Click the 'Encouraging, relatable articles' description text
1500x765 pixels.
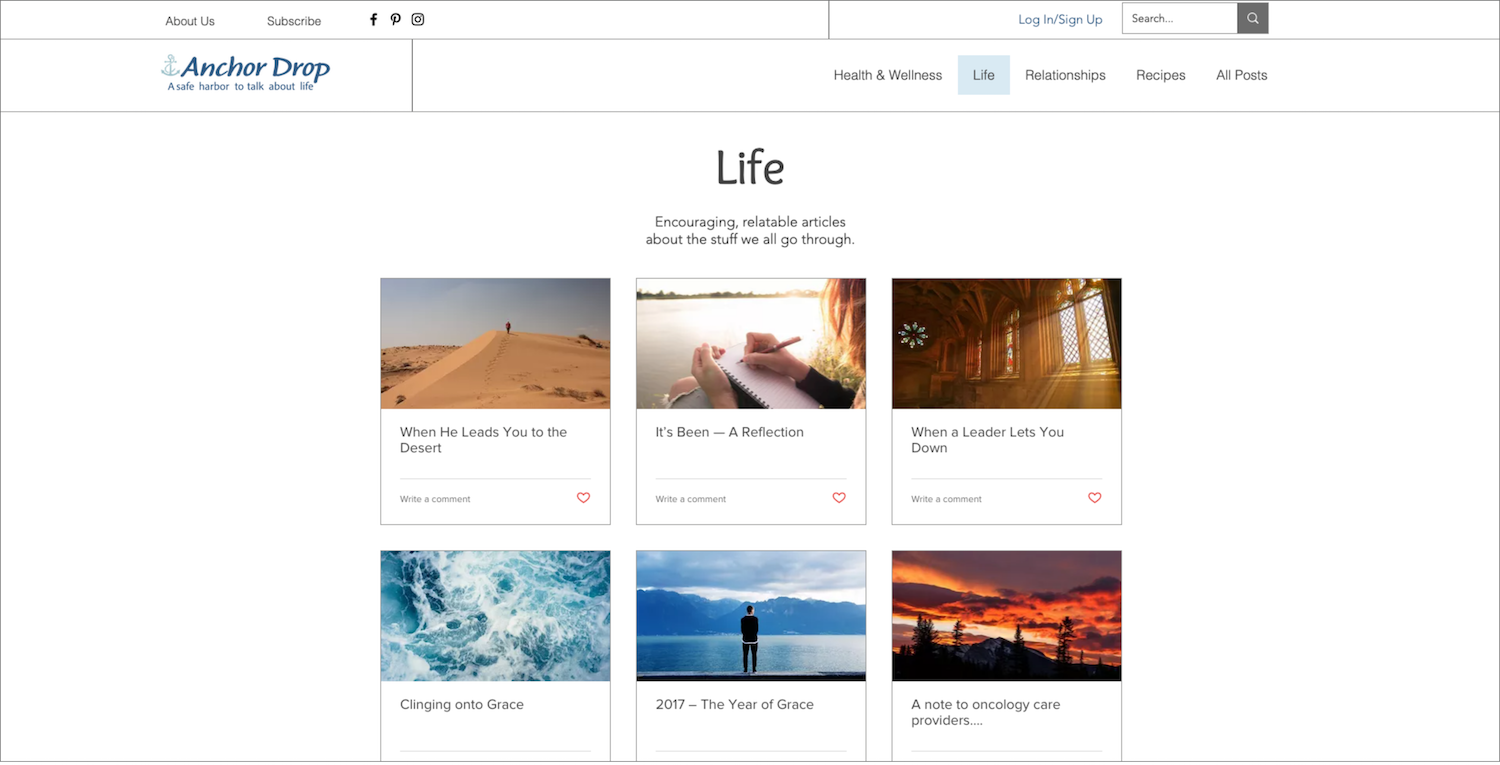tap(750, 231)
